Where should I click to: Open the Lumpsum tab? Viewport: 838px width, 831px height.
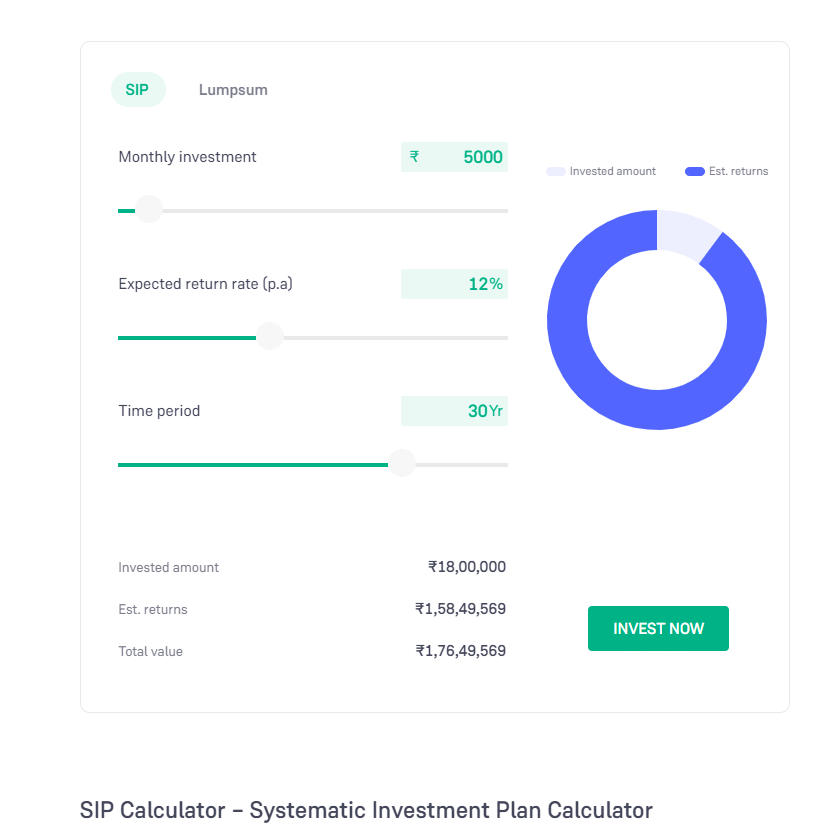[233, 90]
